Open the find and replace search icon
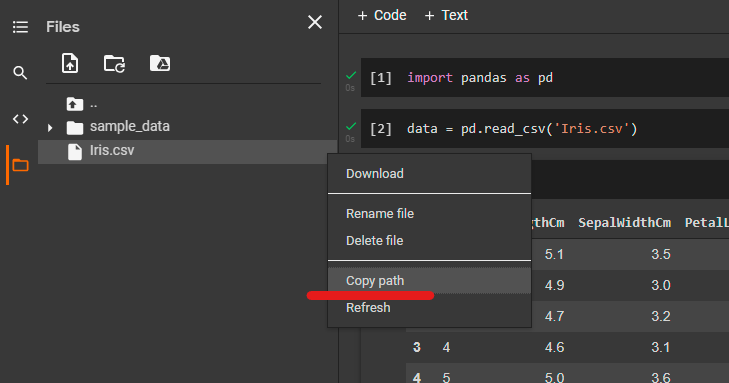729x383 pixels. pos(20,73)
